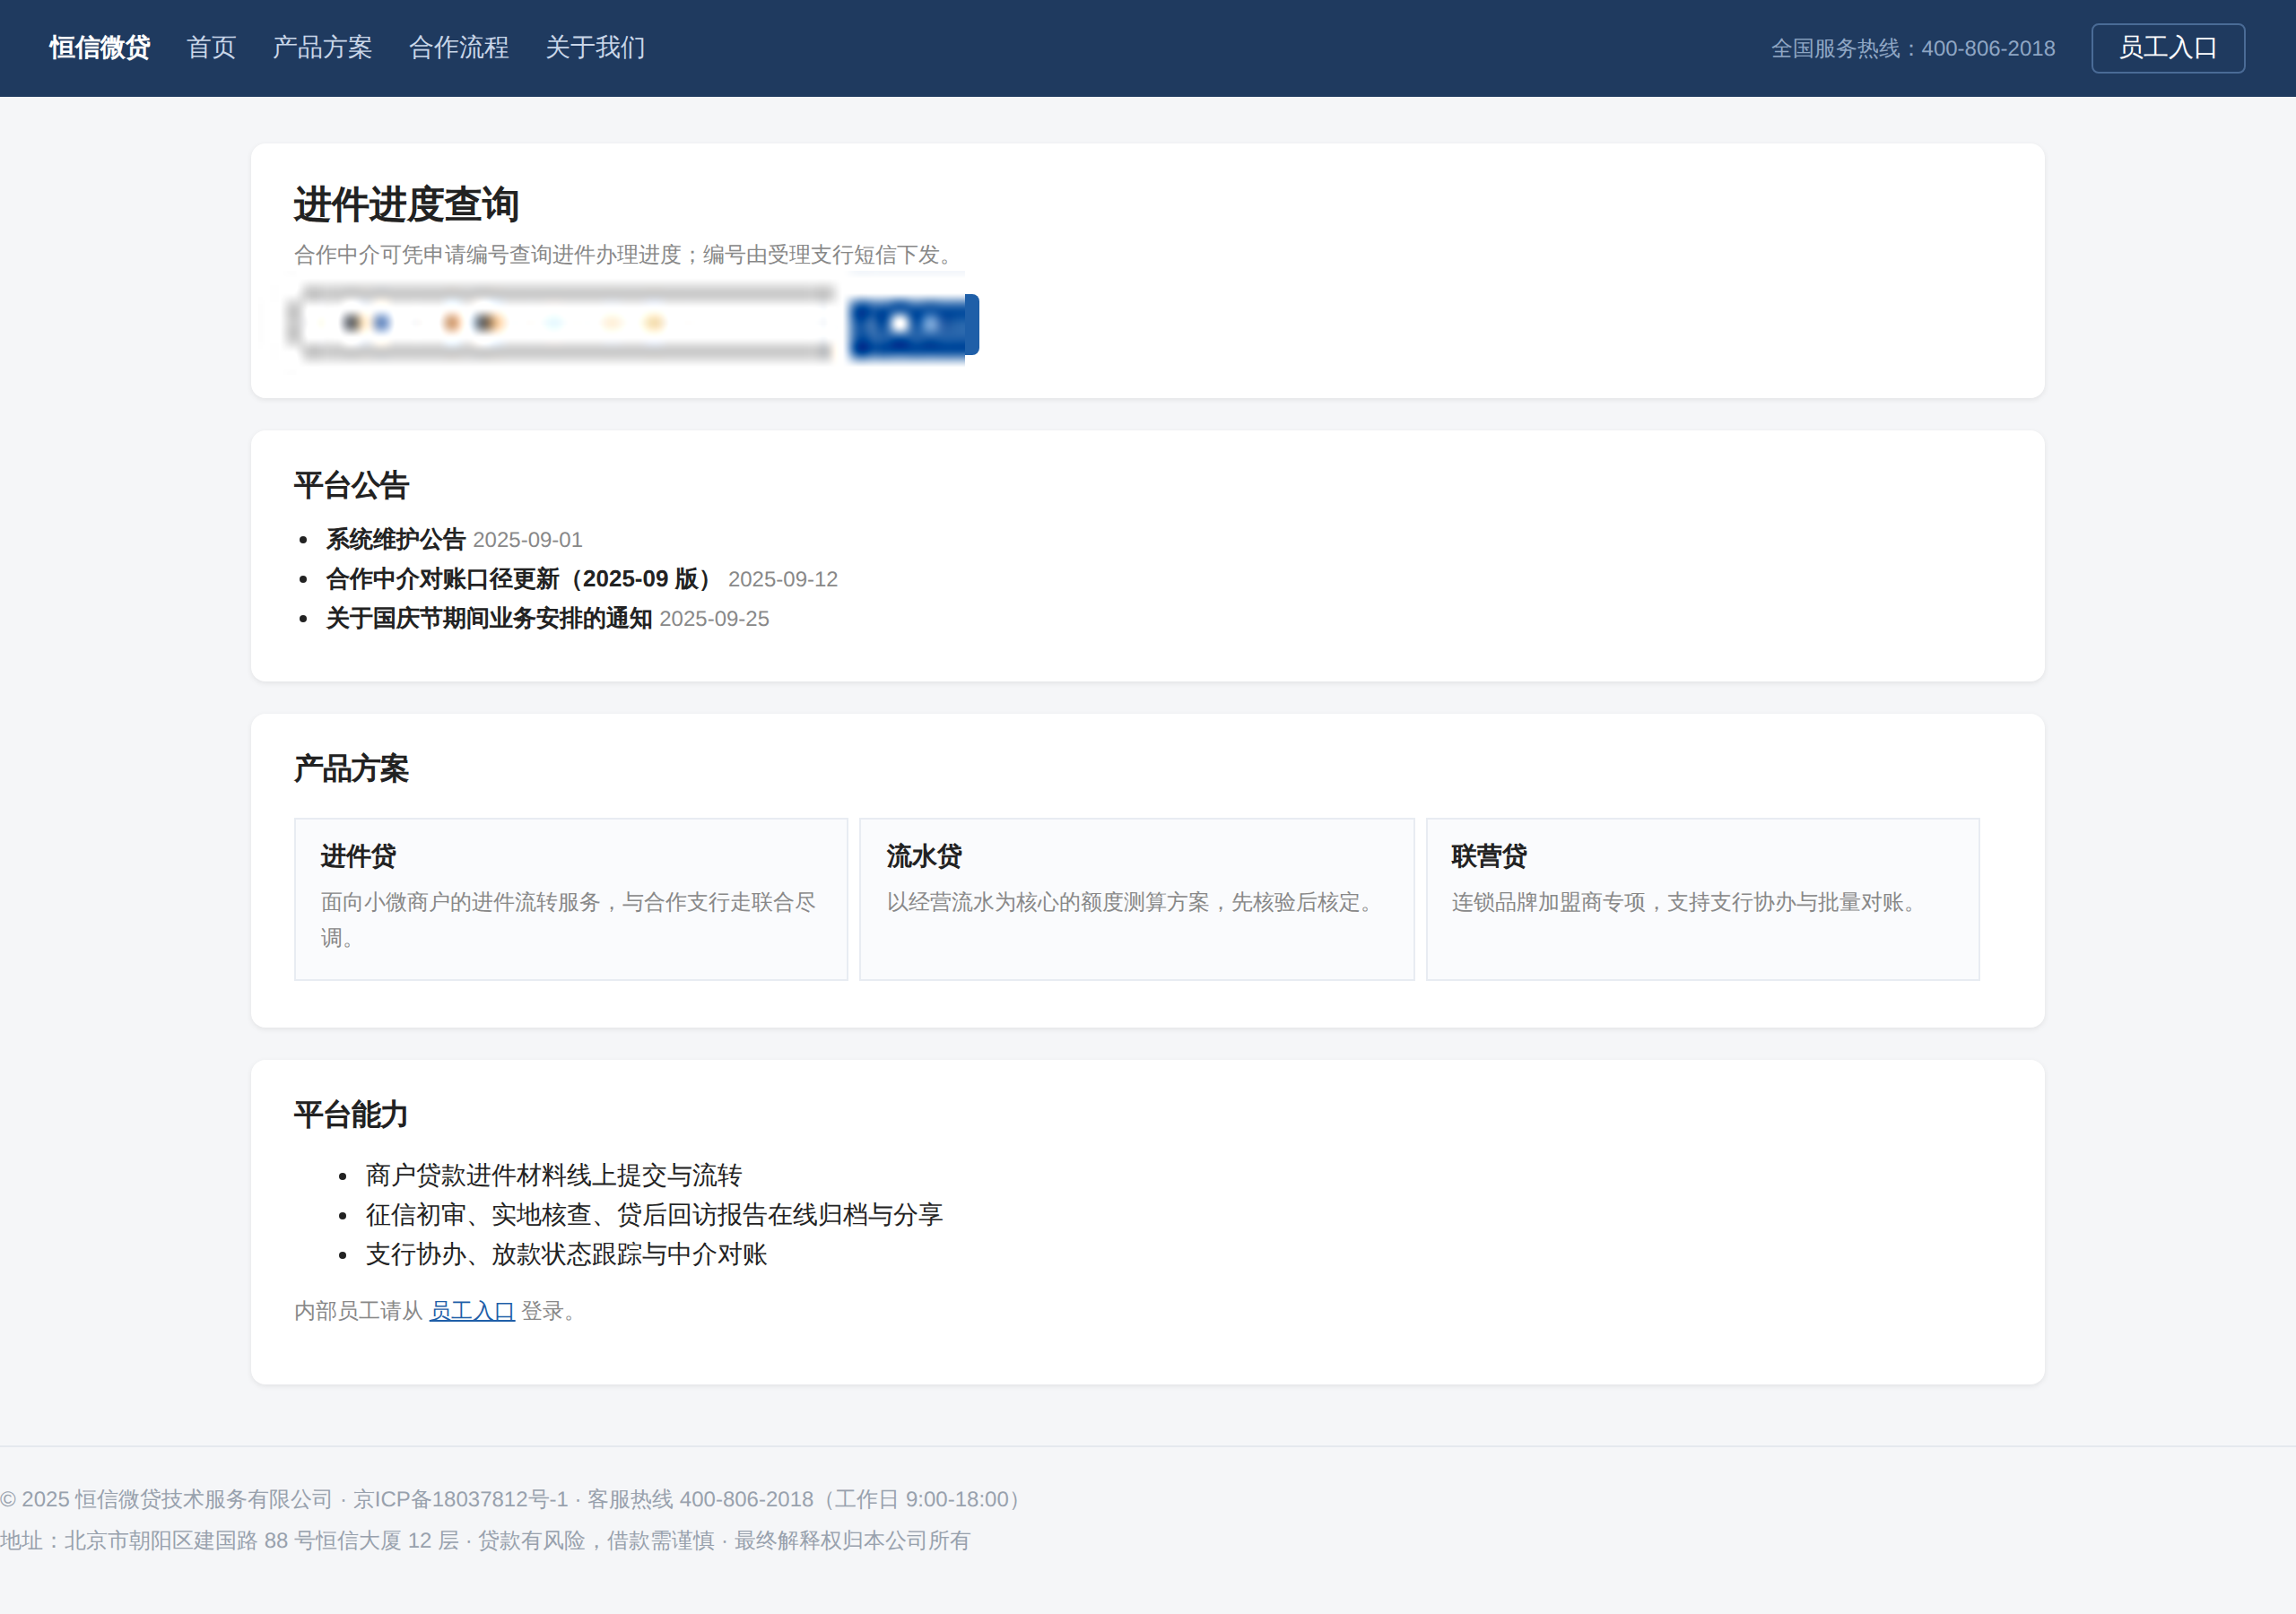2296x1614 pixels.
Task: Open the 首页 navigation item
Action: coord(211,48)
